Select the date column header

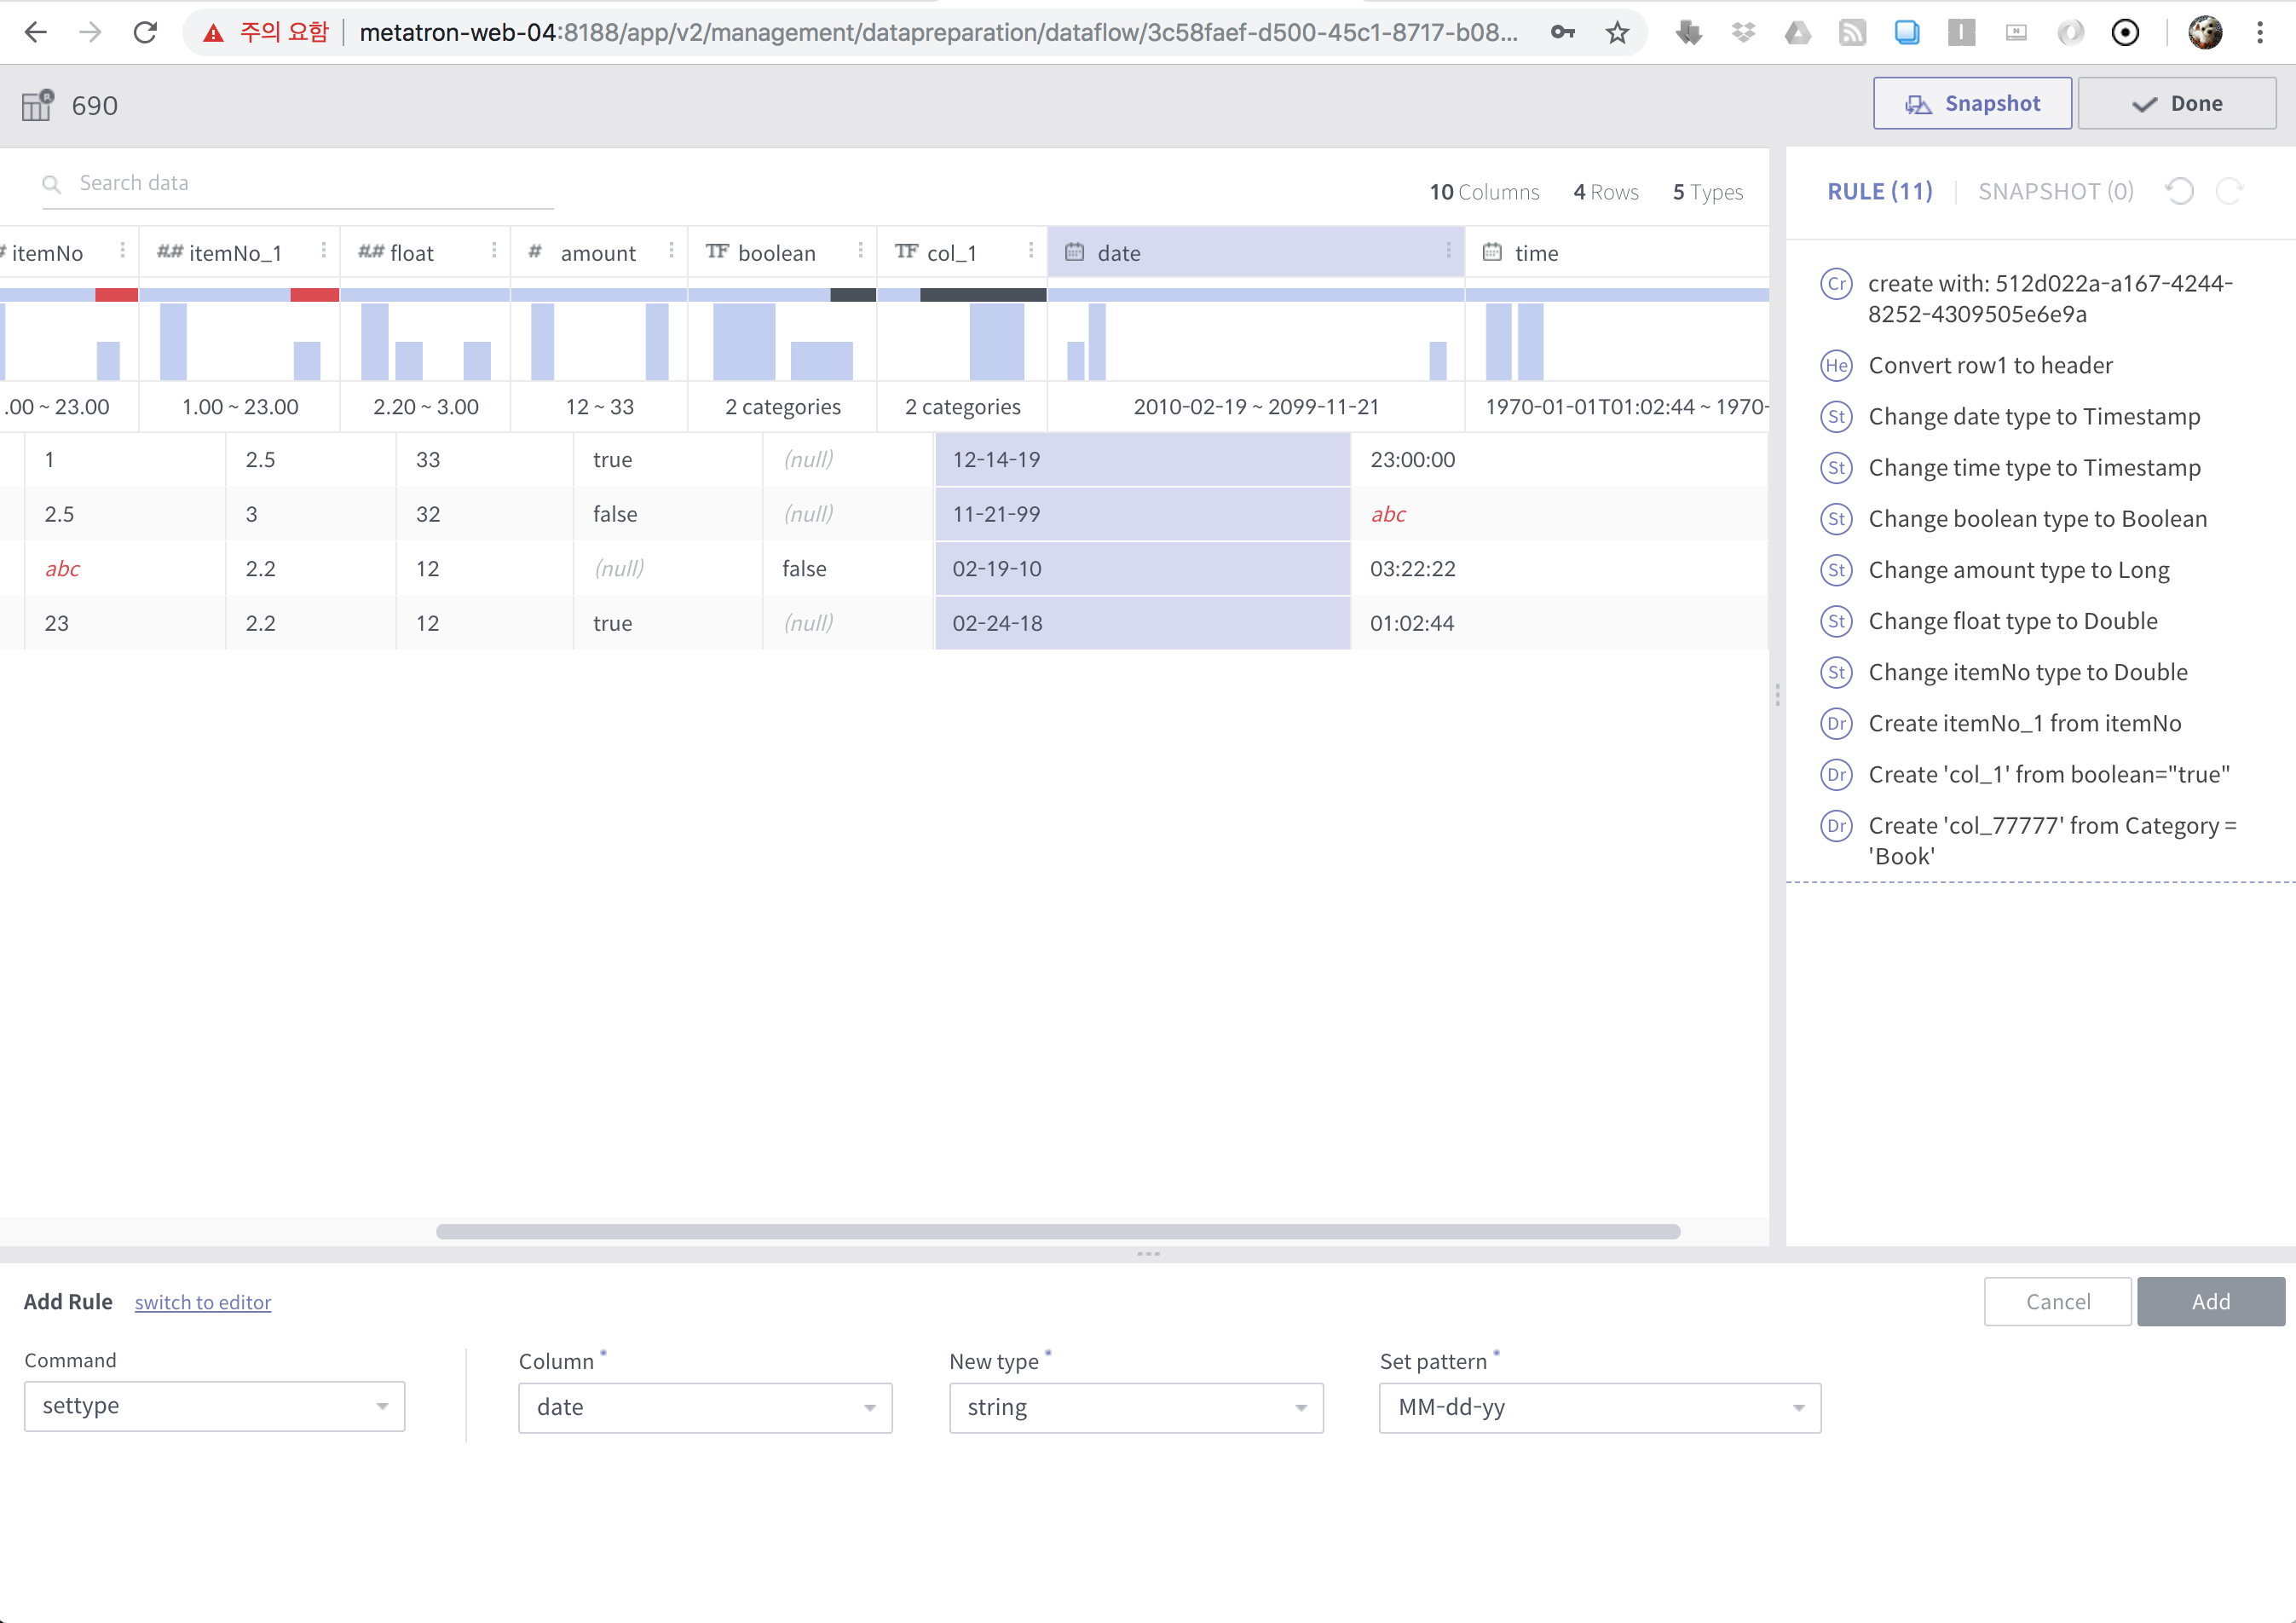1255,252
